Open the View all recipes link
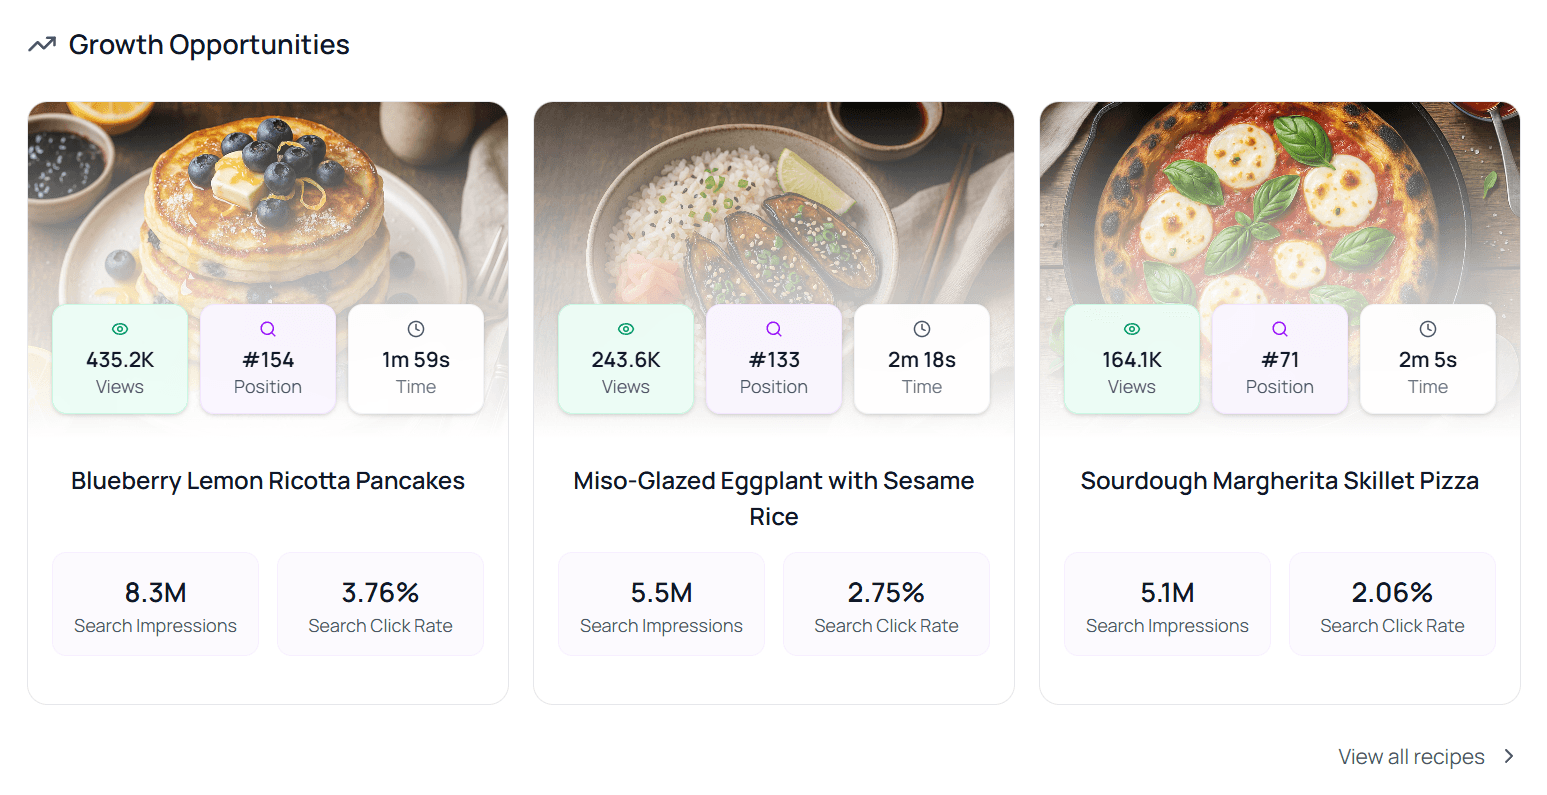Screen dimensions: 1547x795 pyautogui.click(x=1411, y=757)
